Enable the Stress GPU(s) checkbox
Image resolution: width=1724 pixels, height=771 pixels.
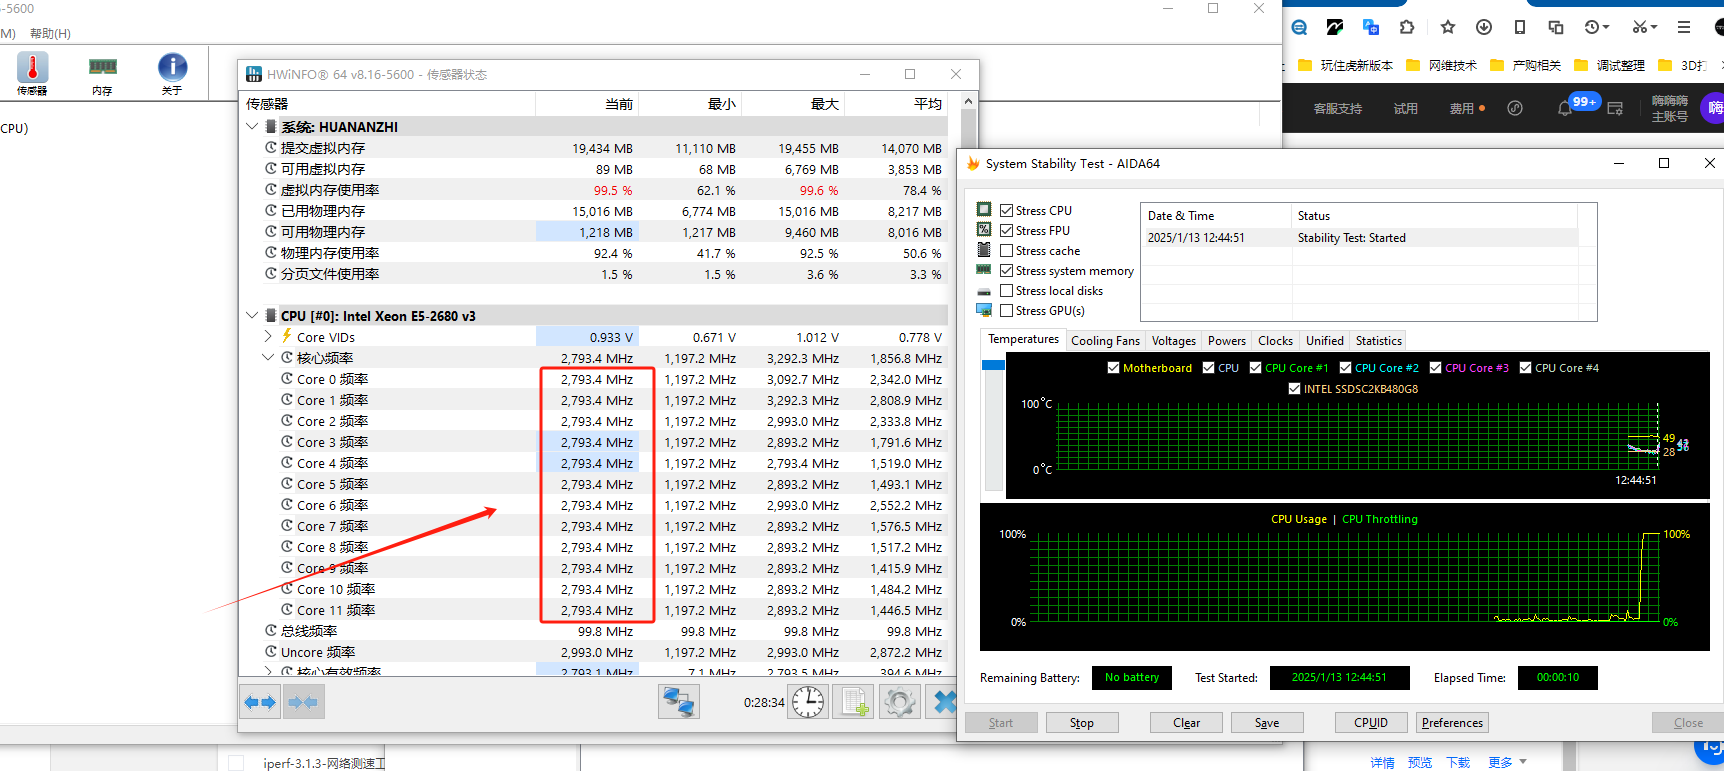[1006, 310]
